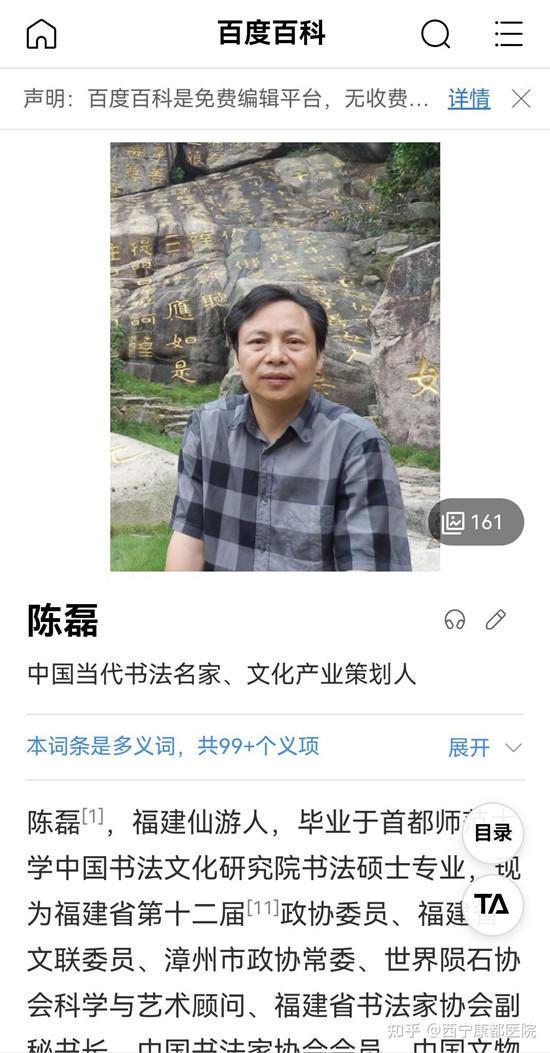
Task: Tap the TA floating button
Action: coord(493,904)
